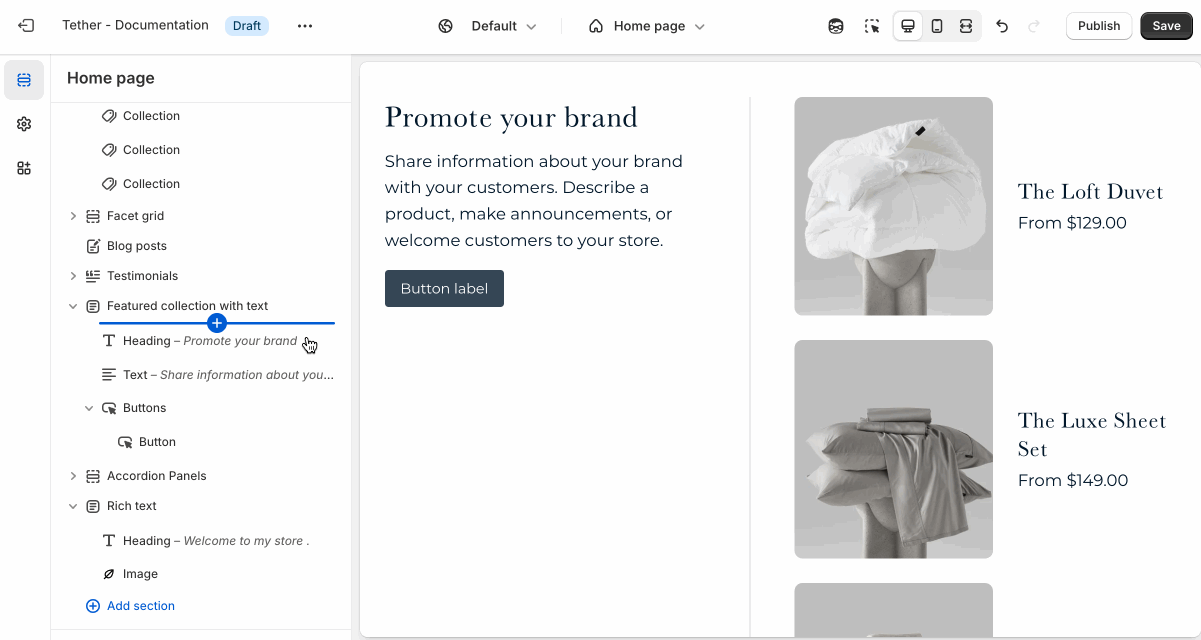Click the Loft Duvet product image

click(x=893, y=206)
